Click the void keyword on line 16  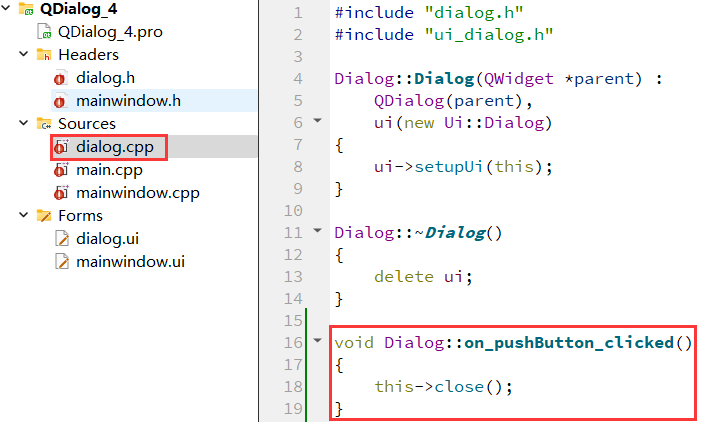point(354,343)
